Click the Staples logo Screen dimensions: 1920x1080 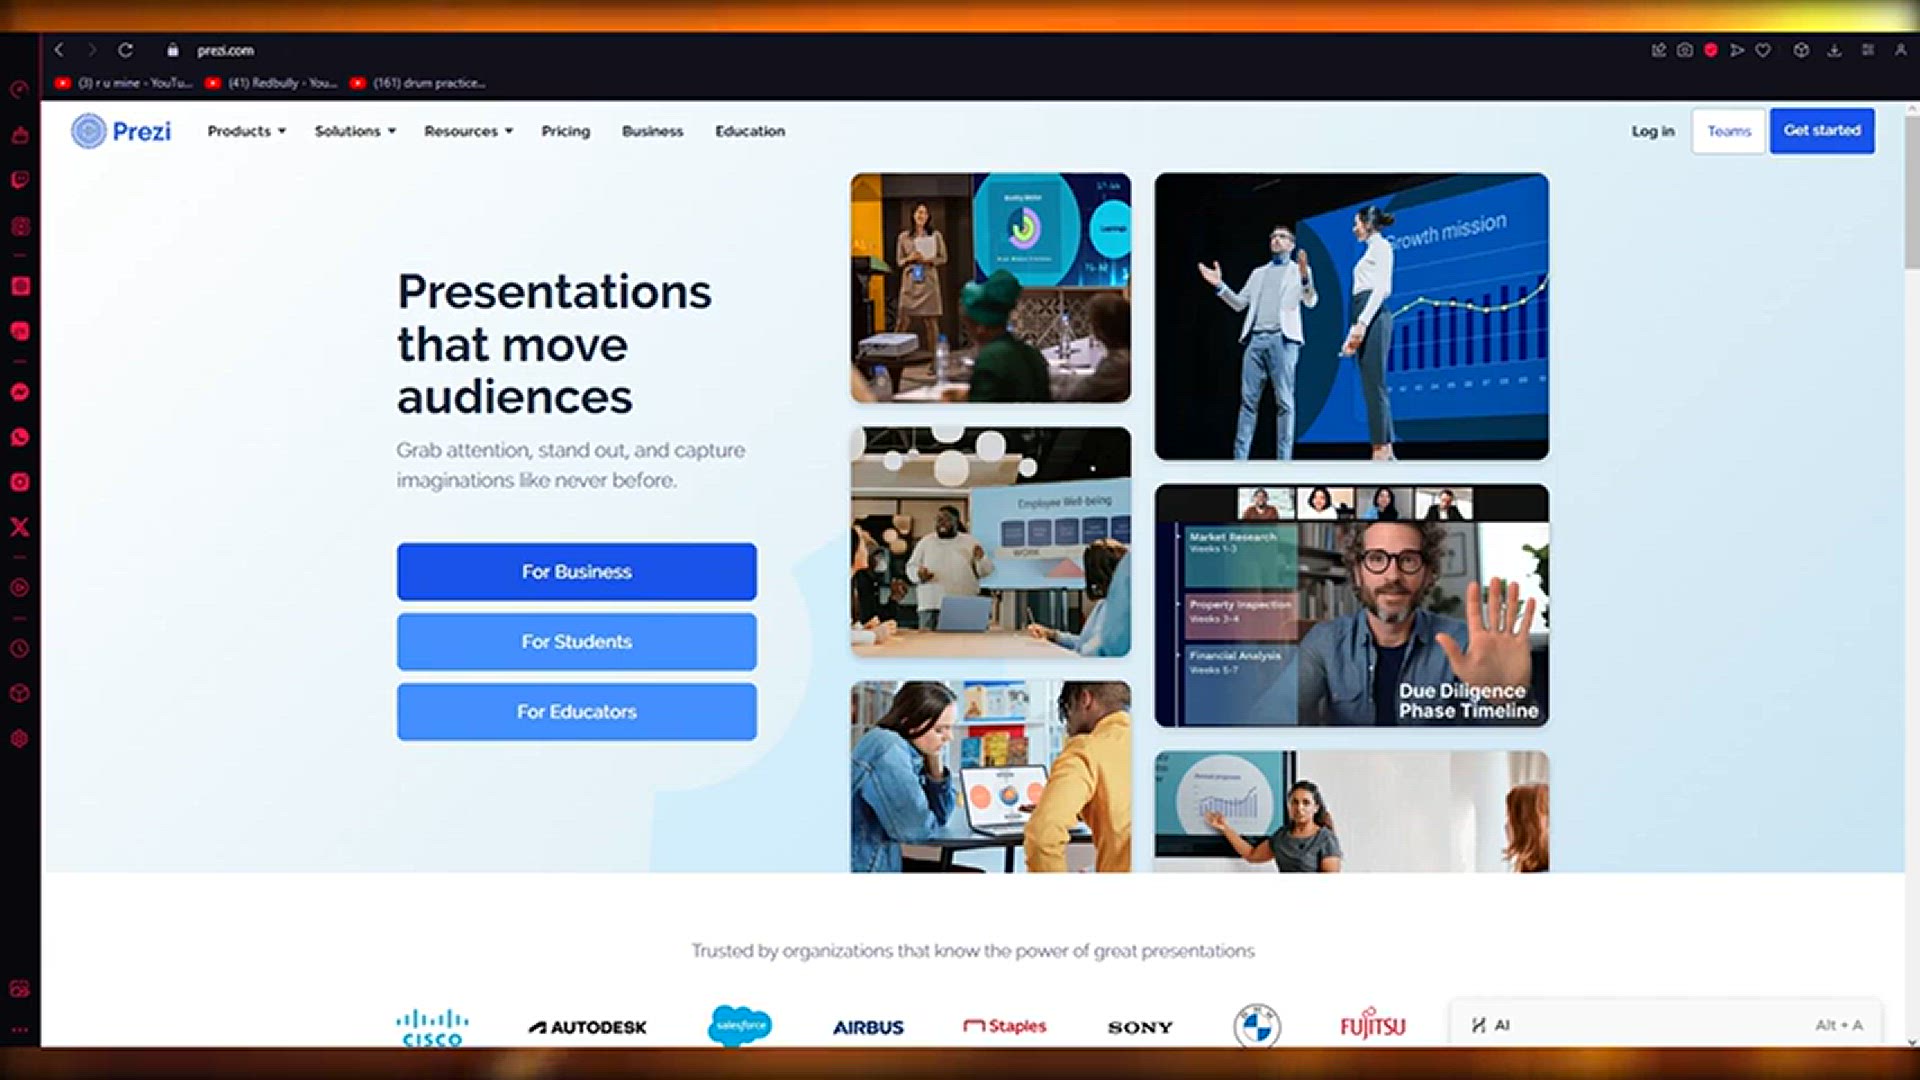(1004, 1026)
